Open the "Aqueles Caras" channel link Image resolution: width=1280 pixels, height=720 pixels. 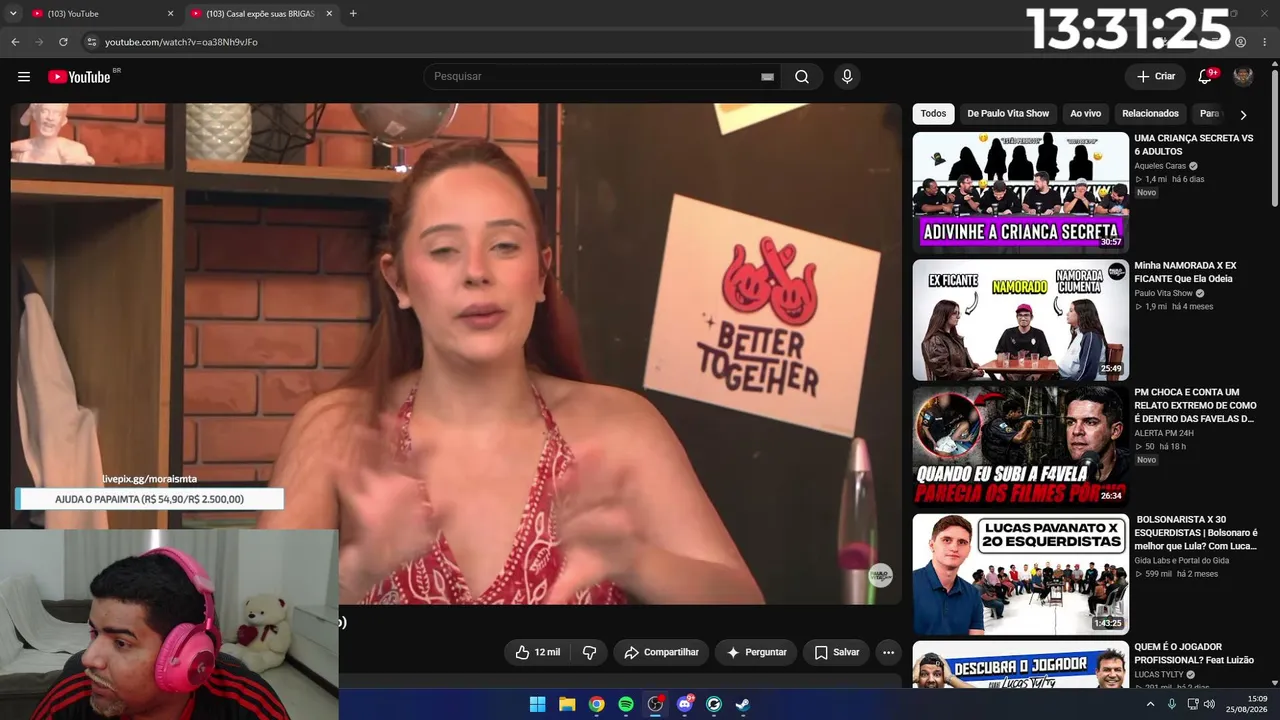(x=1160, y=166)
